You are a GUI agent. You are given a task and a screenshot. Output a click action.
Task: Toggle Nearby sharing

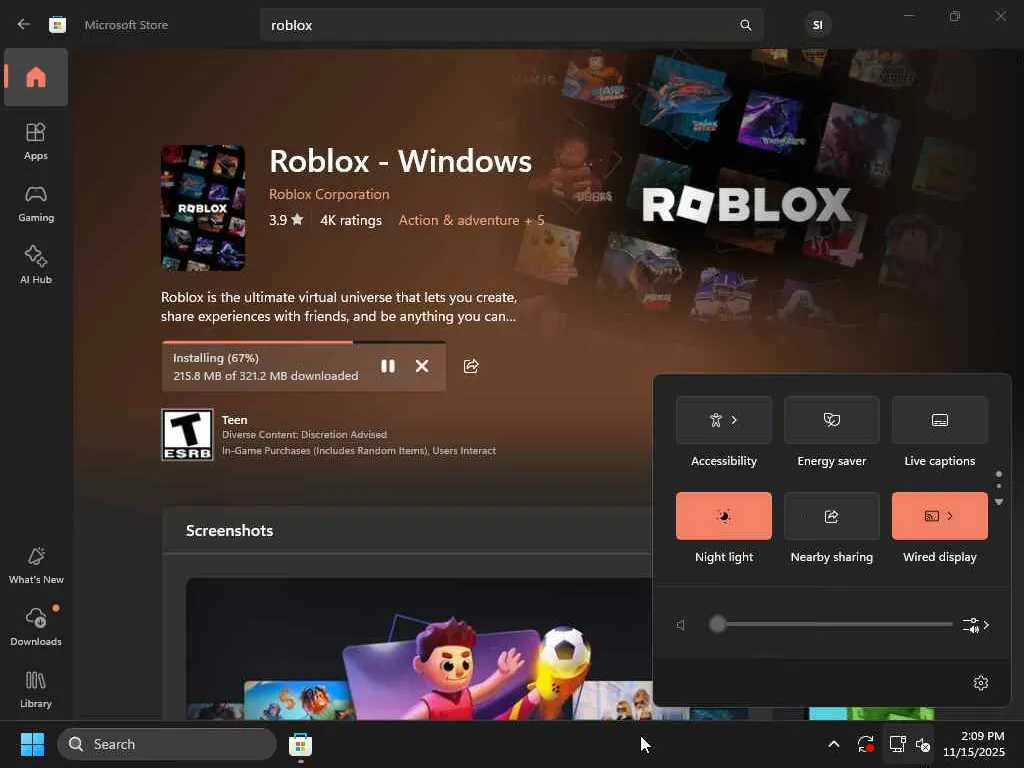[831, 516]
